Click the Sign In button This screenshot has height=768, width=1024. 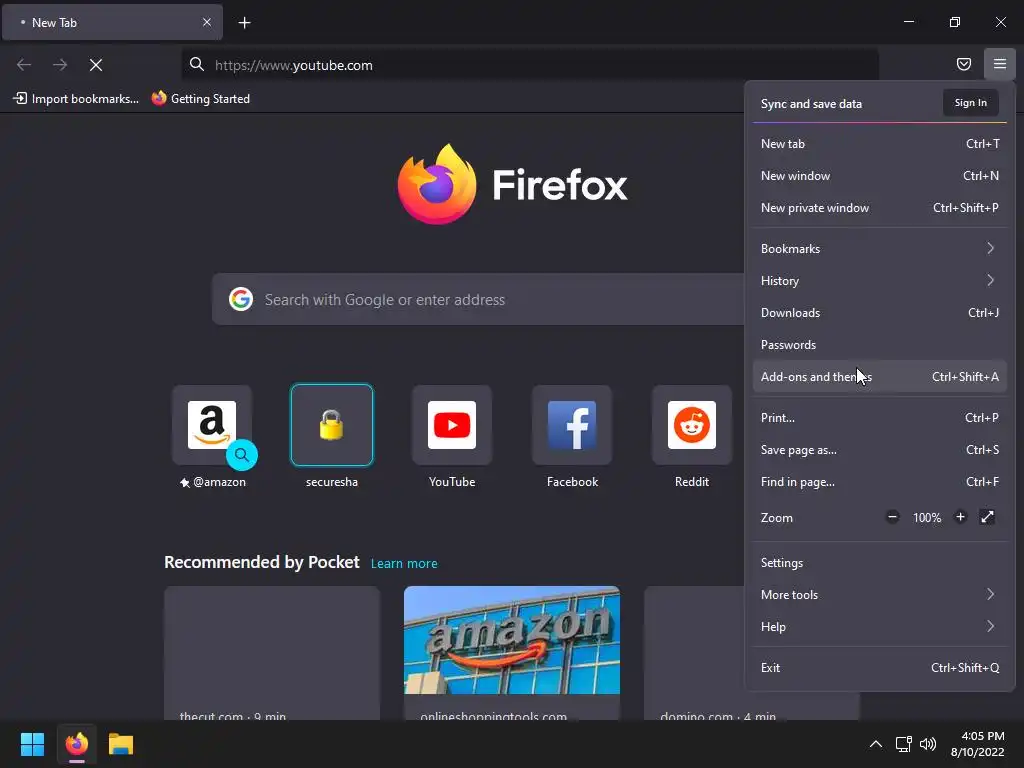[x=970, y=103]
